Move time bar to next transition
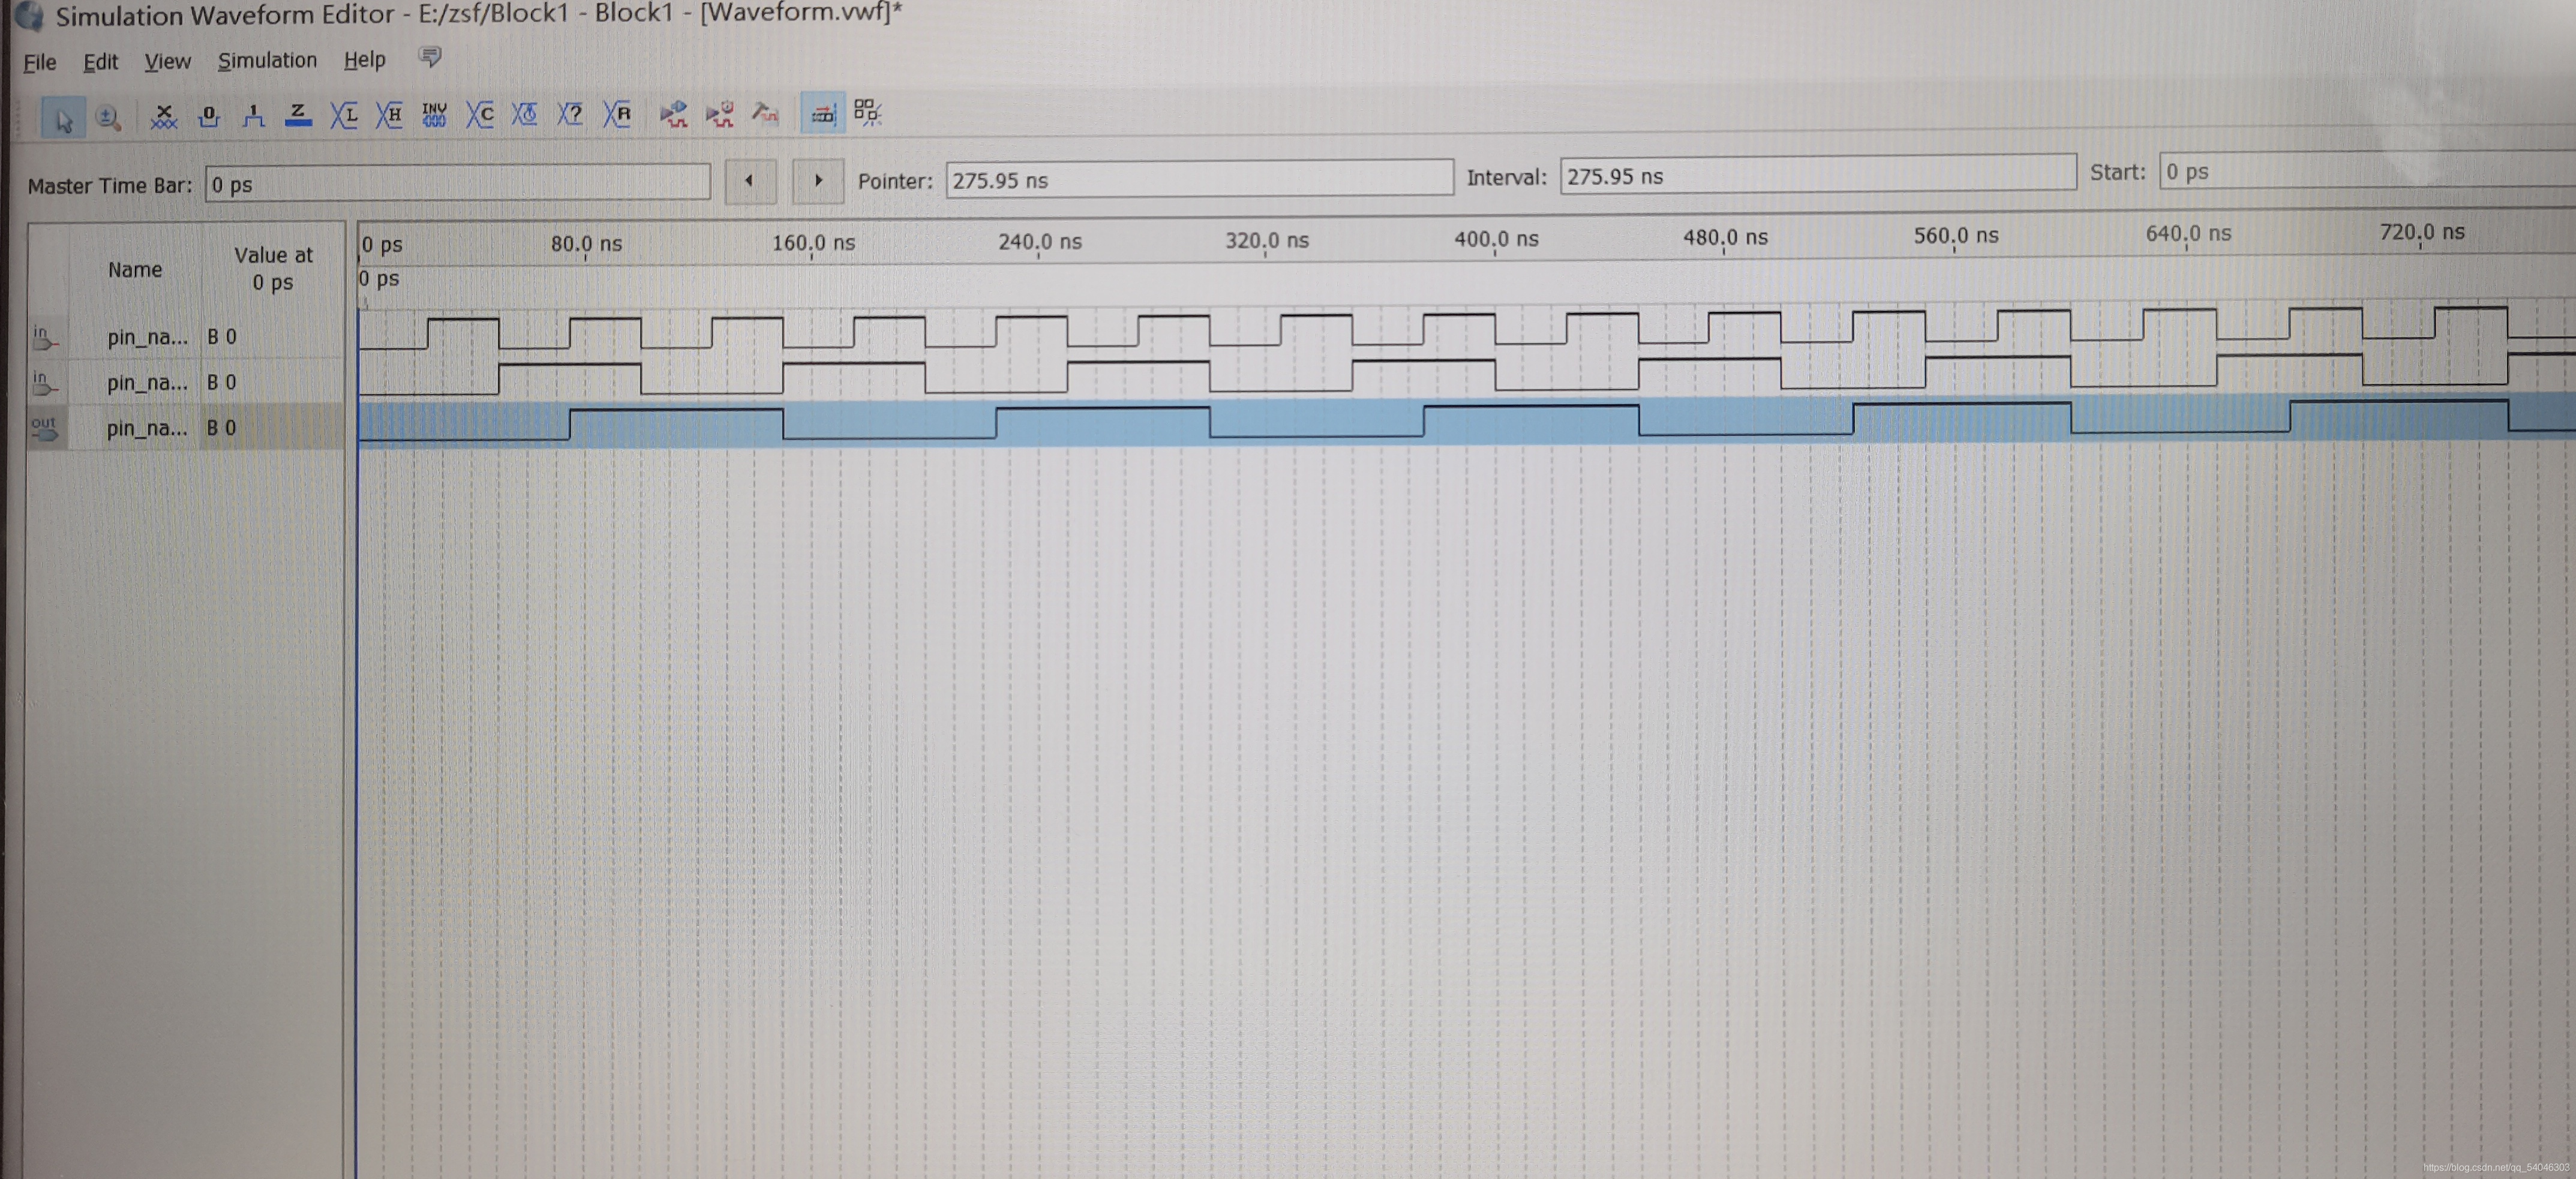2576x1179 pixels. coord(818,180)
